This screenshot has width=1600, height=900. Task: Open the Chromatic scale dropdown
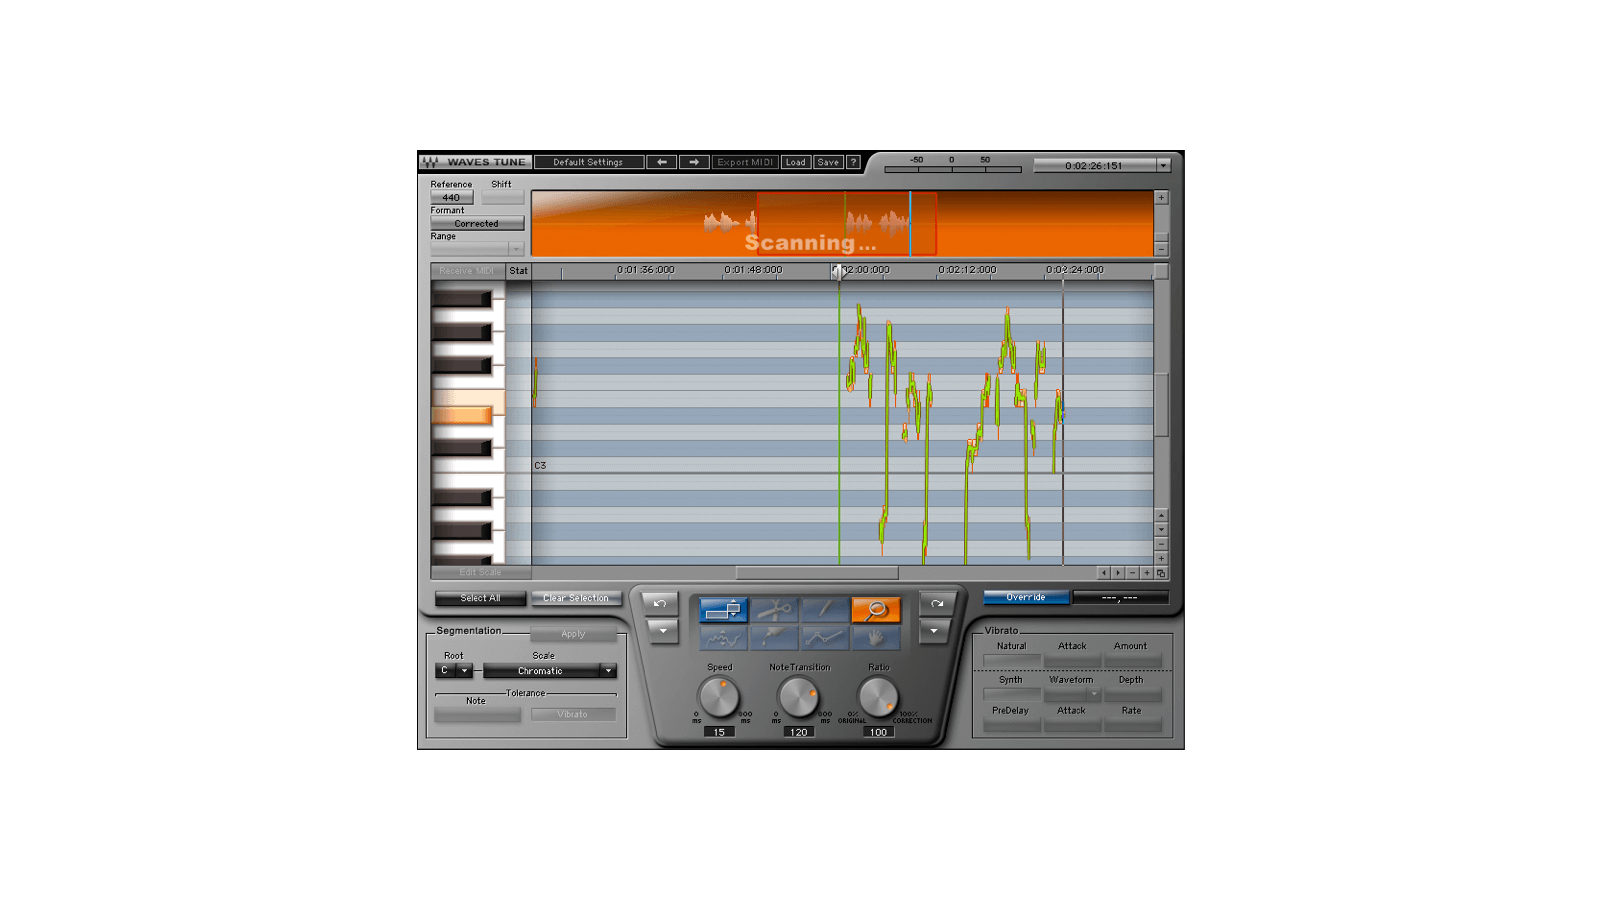coord(549,671)
